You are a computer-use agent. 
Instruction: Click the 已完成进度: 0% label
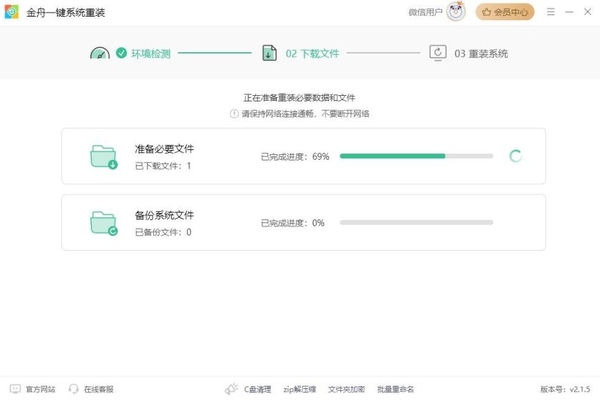293,223
